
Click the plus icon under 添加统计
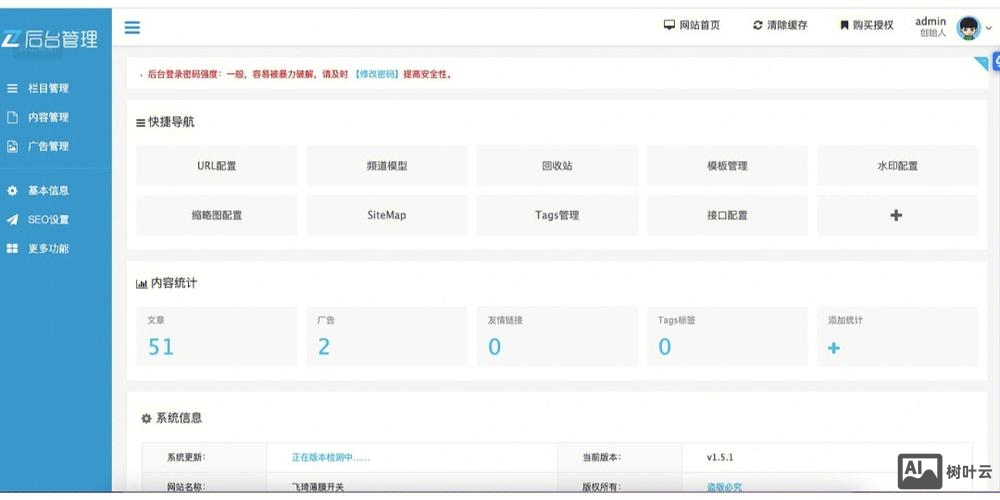point(834,348)
